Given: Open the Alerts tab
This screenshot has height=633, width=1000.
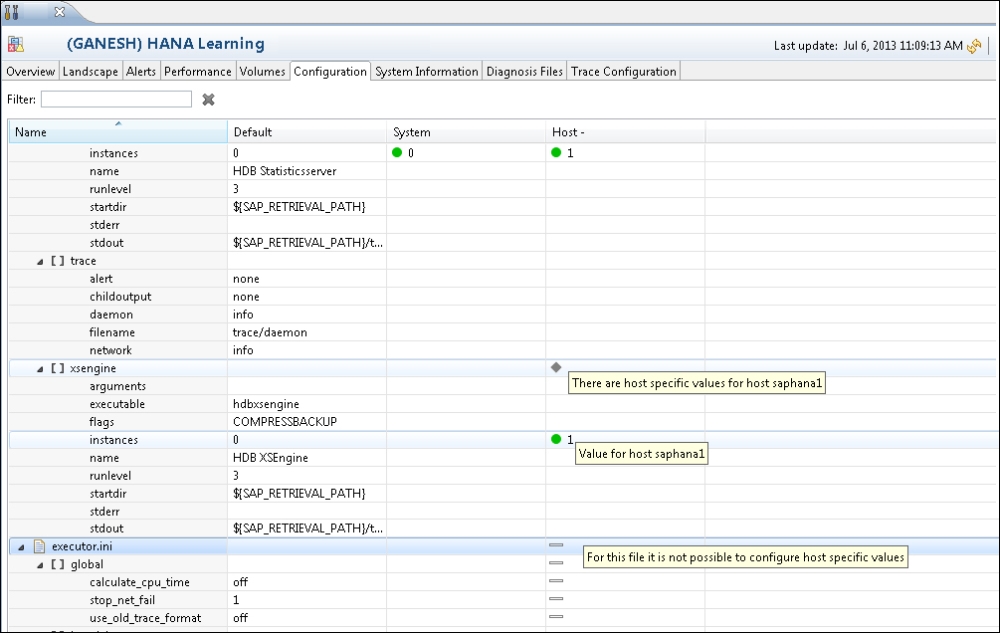Looking at the screenshot, I should [141, 71].
